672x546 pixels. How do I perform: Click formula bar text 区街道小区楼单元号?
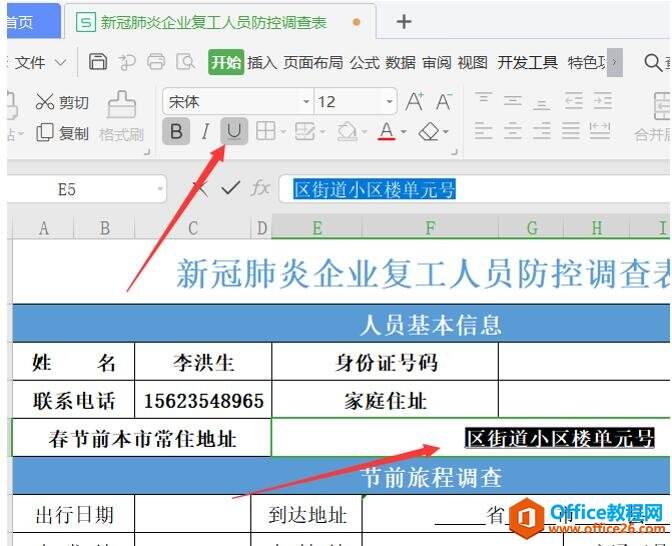coord(374,189)
